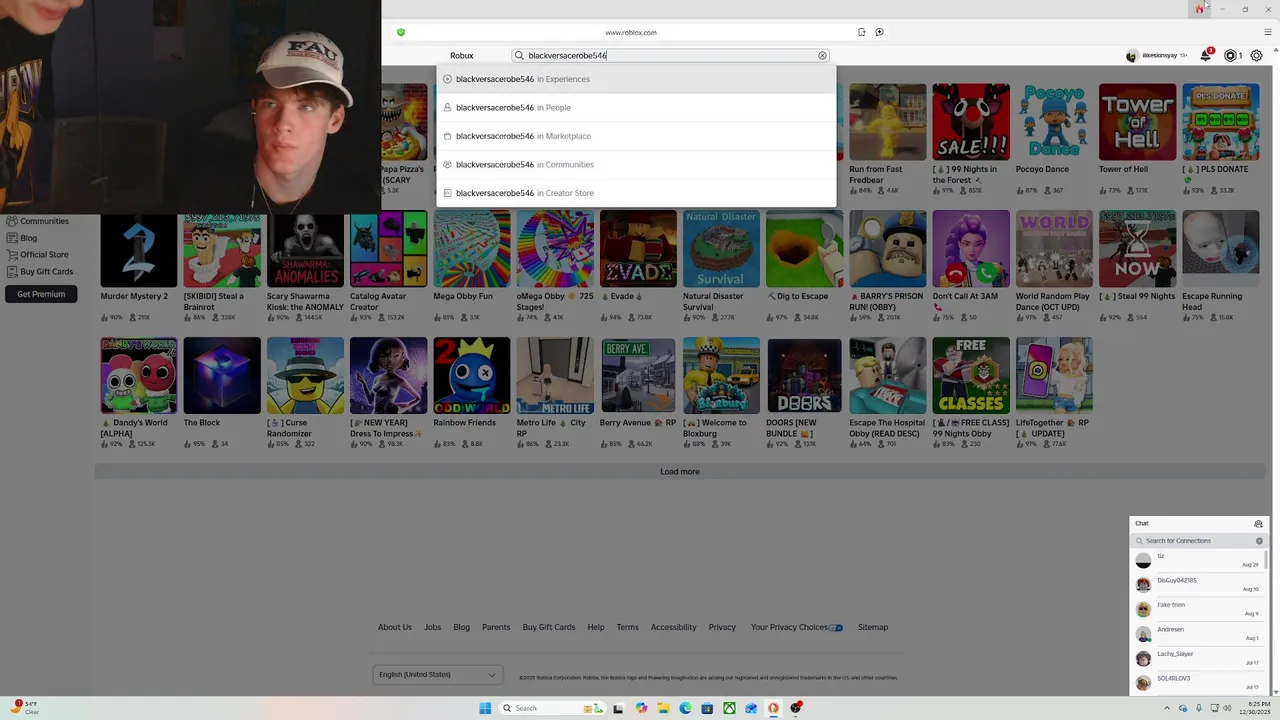Open PLS DONATE game thumbnail

pyautogui.click(x=1220, y=122)
